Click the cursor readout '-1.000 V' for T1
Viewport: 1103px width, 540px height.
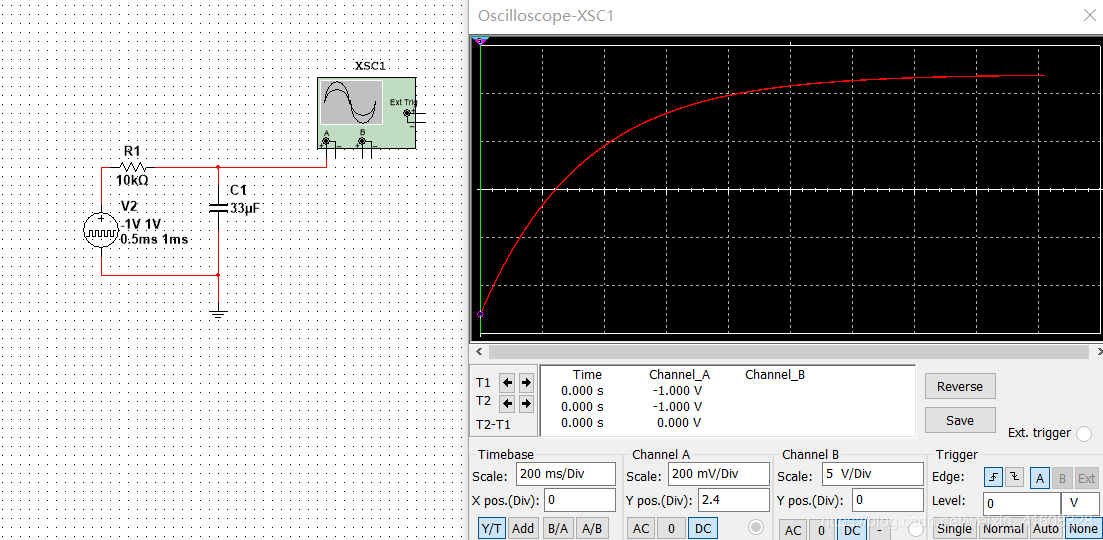click(676, 390)
